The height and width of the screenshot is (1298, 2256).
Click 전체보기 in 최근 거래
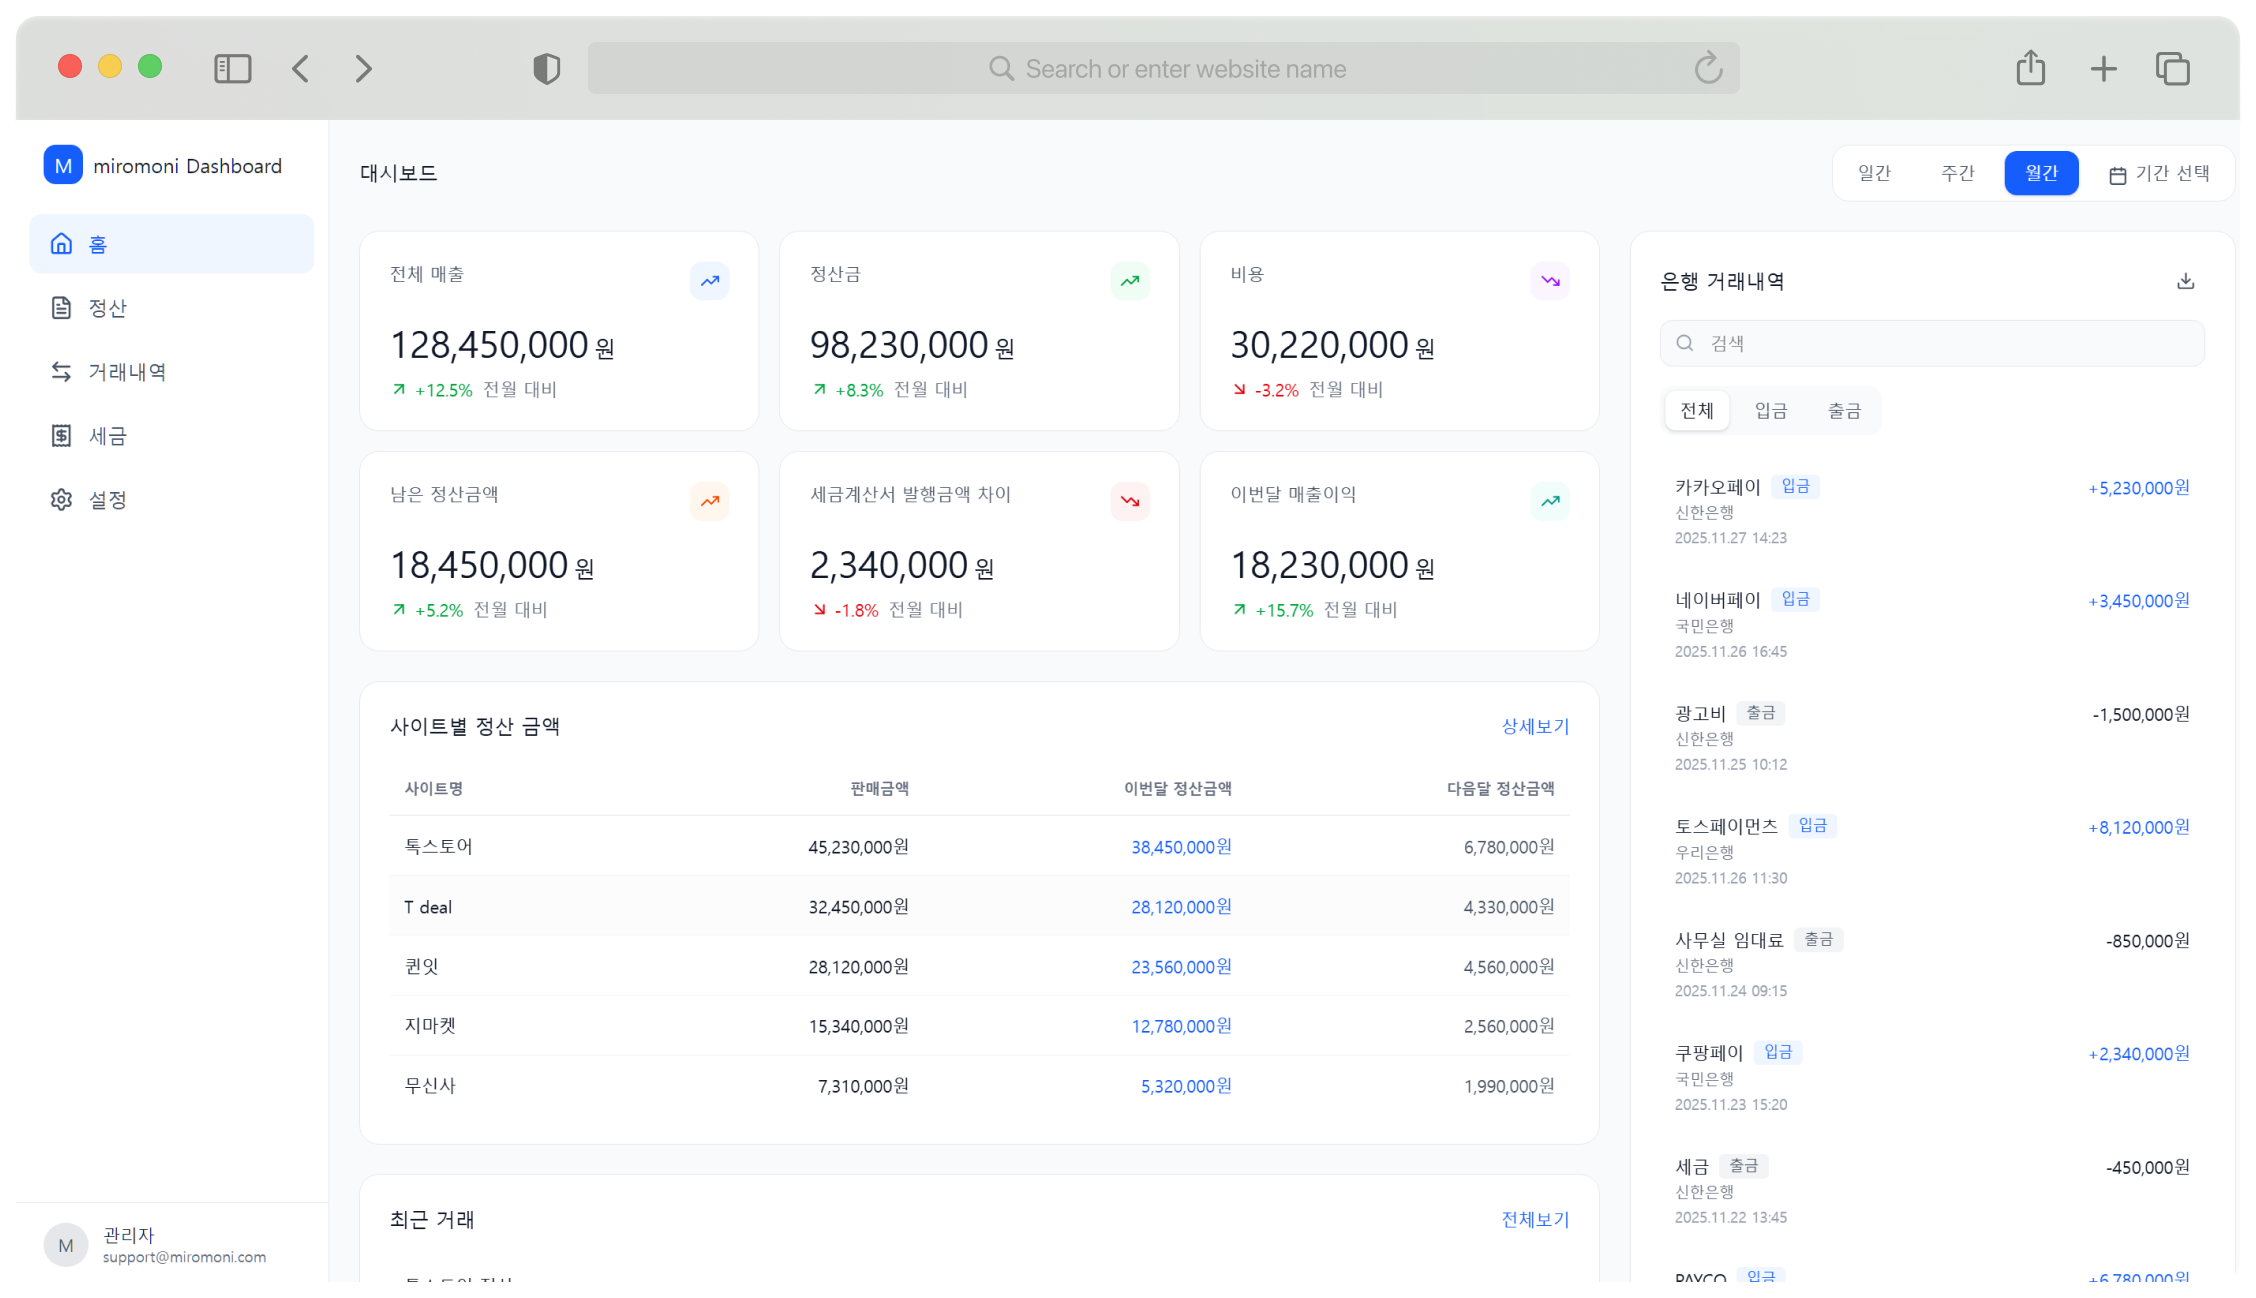point(1535,1219)
